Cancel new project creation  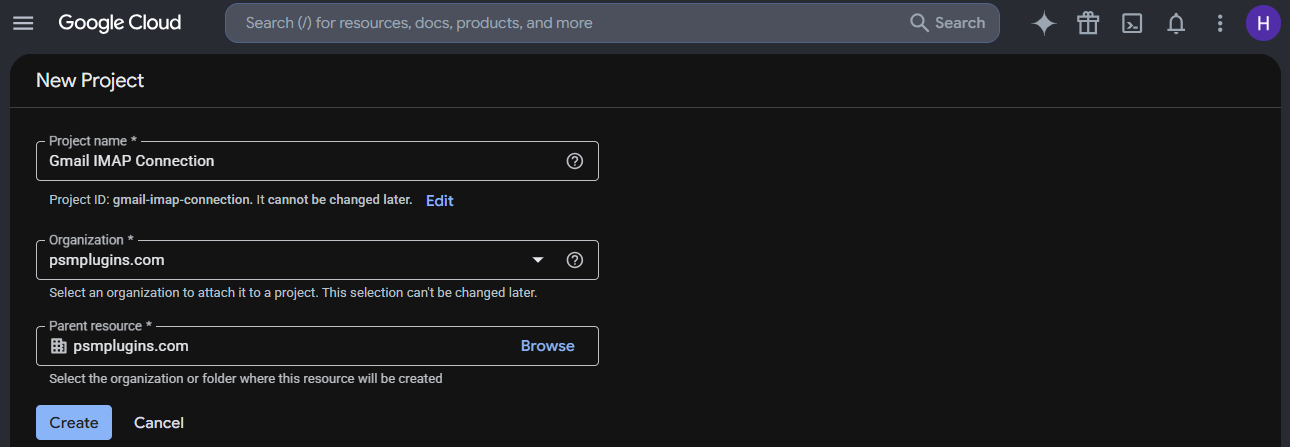pyautogui.click(x=159, y=422)
